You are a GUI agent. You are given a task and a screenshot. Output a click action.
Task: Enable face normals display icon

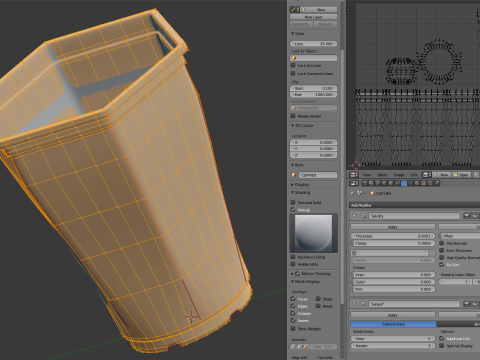306,347
